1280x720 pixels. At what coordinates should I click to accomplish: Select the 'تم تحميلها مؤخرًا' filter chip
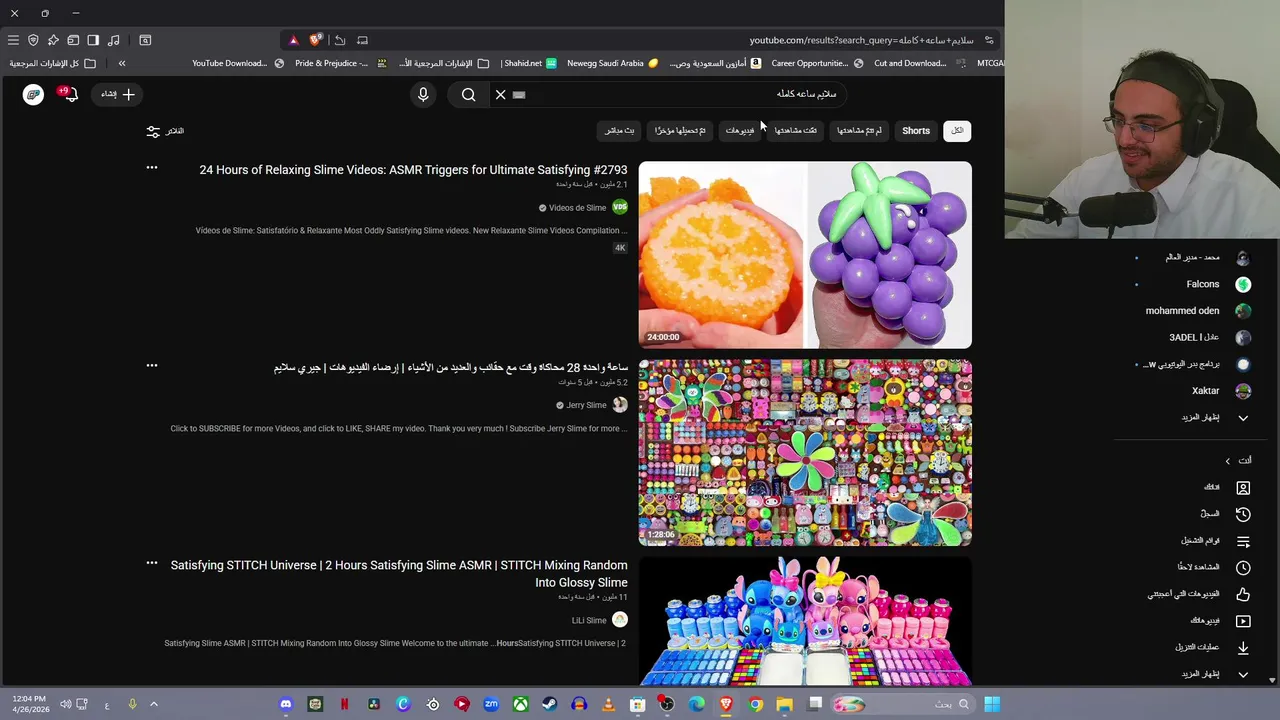pyautogui.click(x=680, y=131)
